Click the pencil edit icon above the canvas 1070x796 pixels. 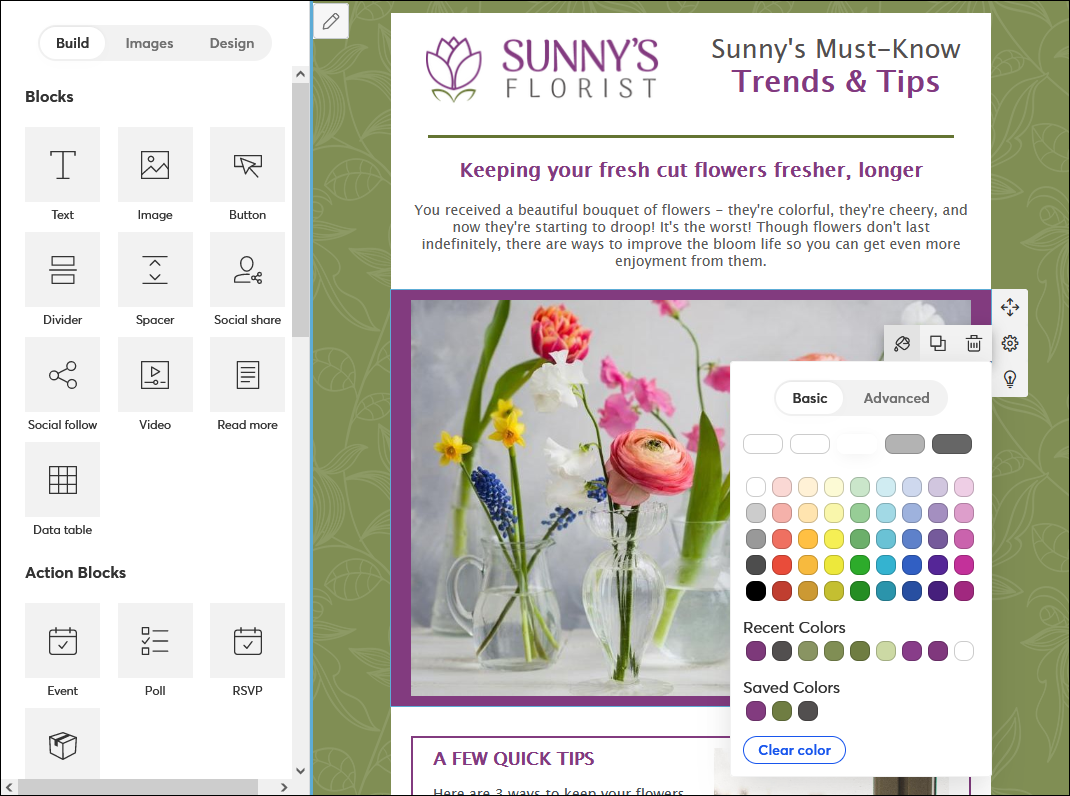coord(331,20)
